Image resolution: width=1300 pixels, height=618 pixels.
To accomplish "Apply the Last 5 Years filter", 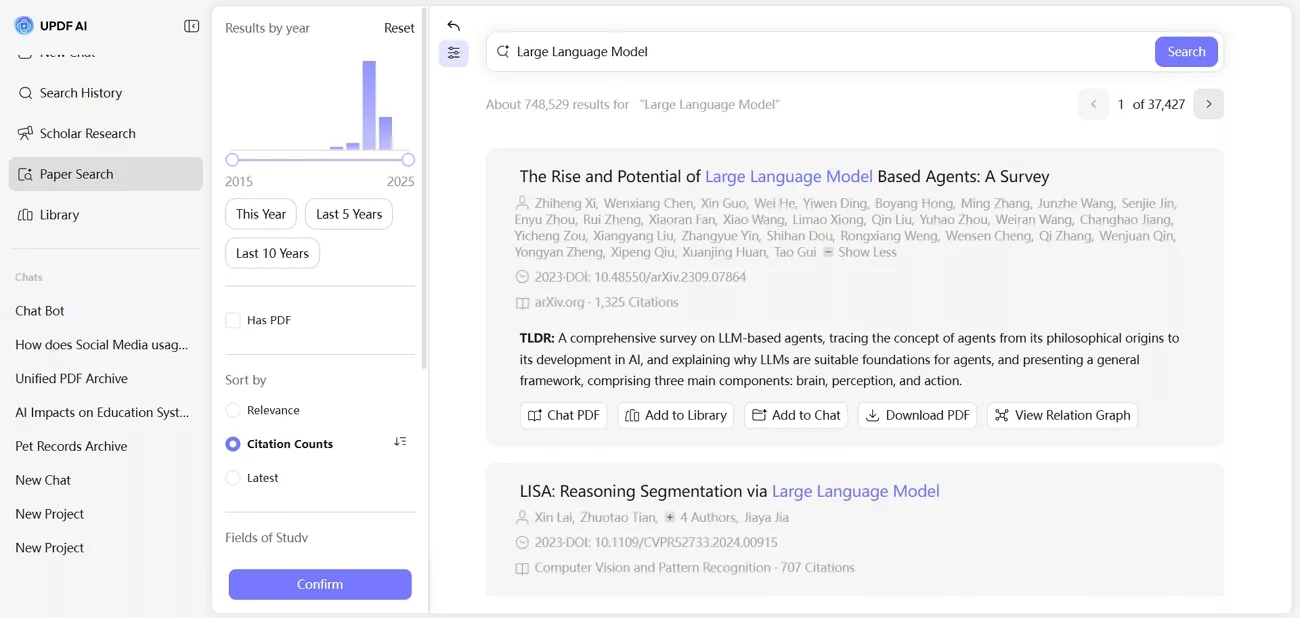I will coord(348,213).
